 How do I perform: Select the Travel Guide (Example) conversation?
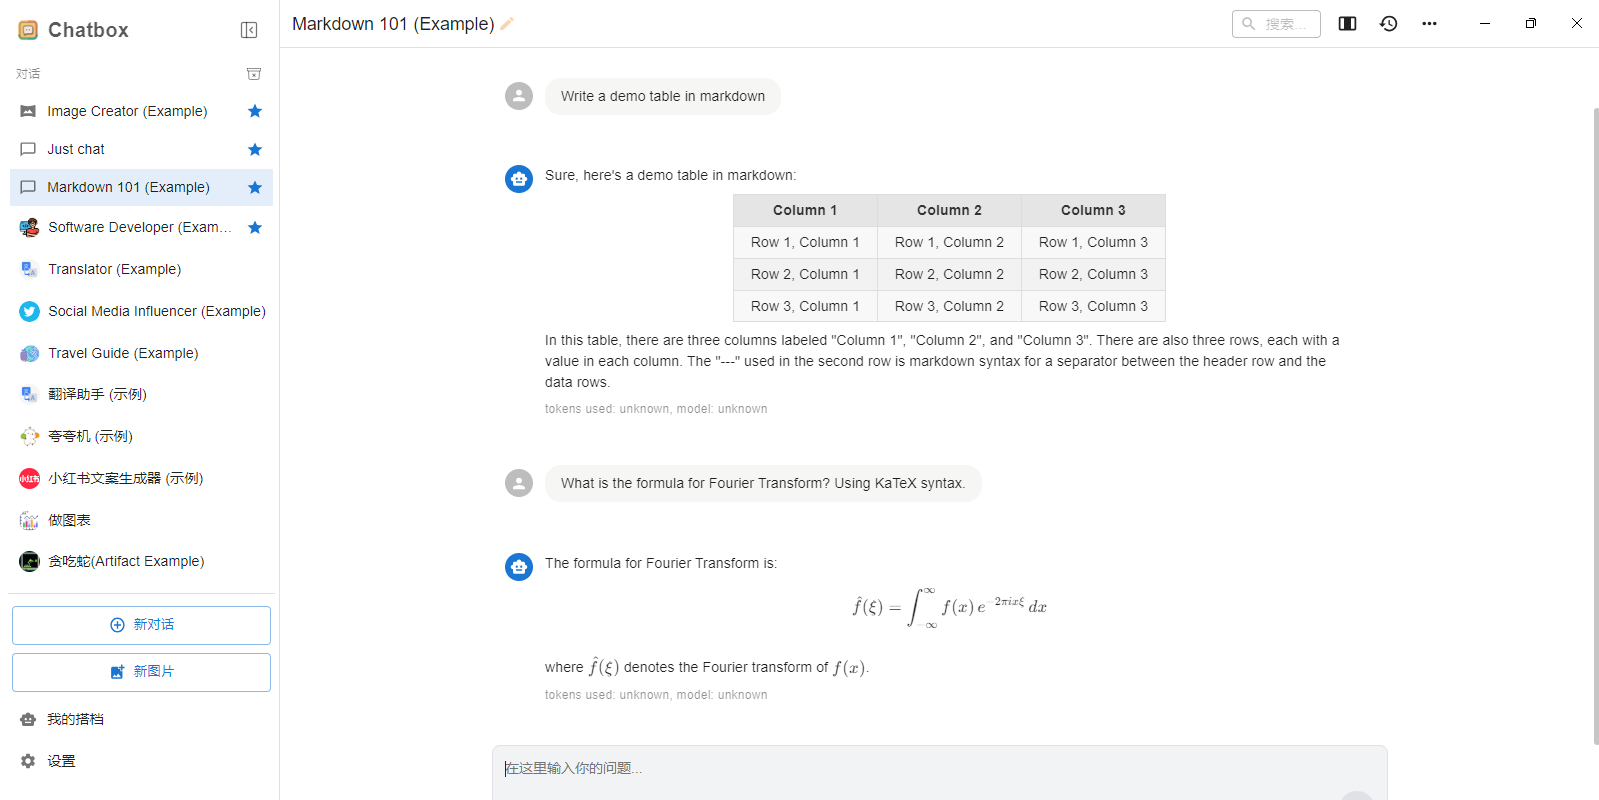coord(123,353)
